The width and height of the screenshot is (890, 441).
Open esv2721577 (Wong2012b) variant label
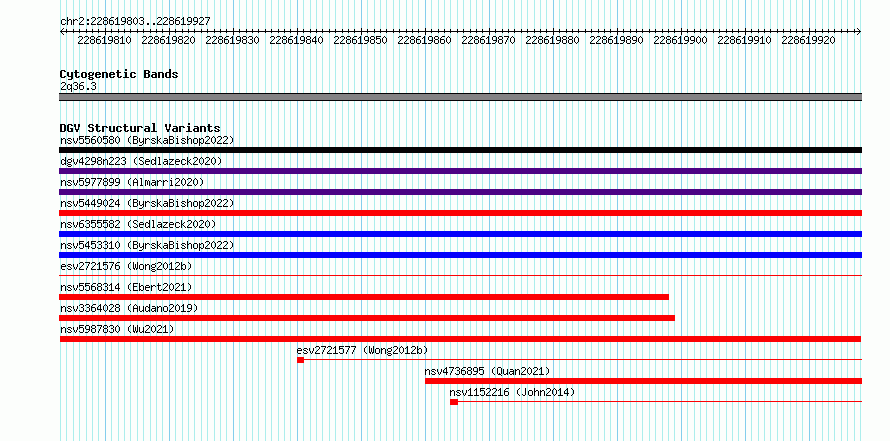362,350
